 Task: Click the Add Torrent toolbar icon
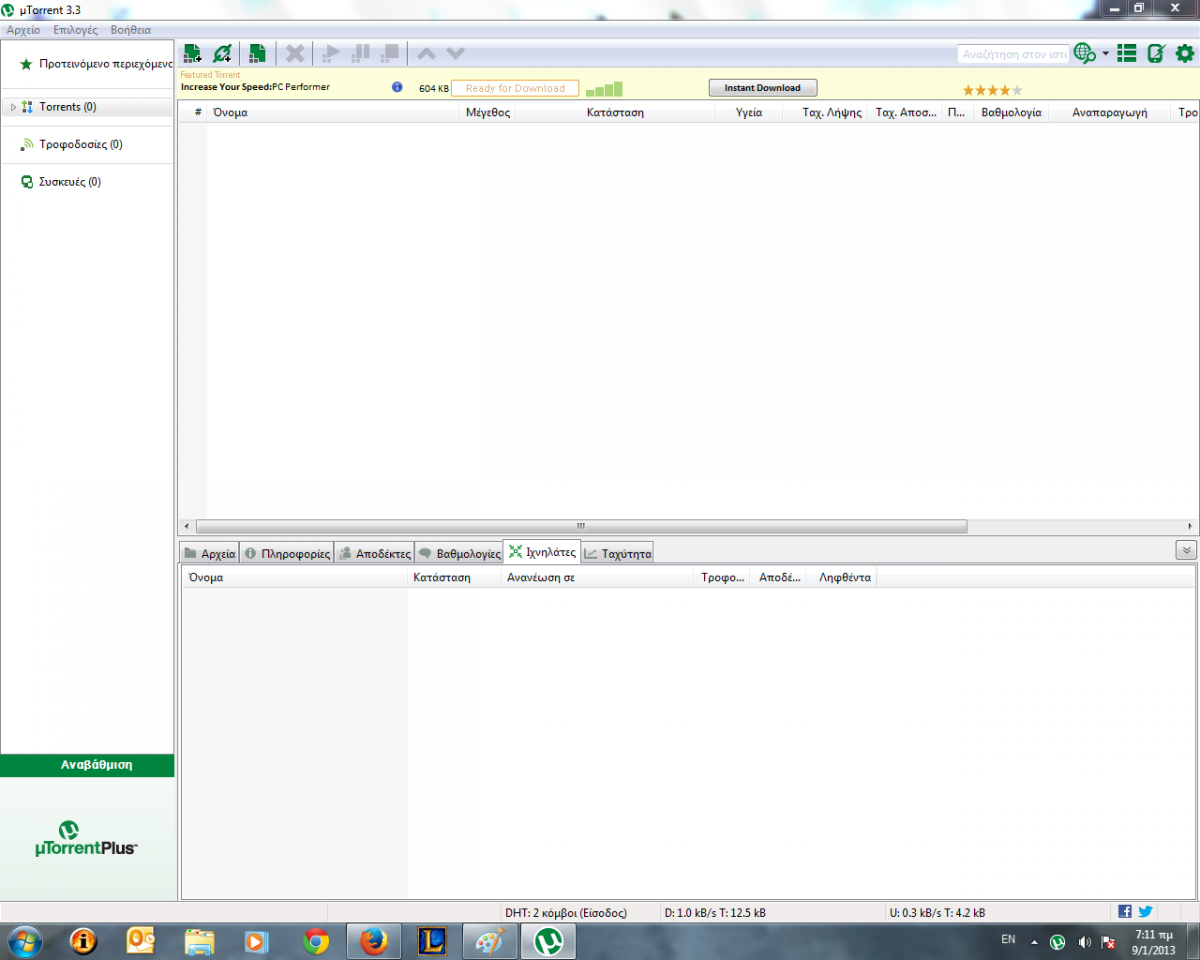[193, 54]
